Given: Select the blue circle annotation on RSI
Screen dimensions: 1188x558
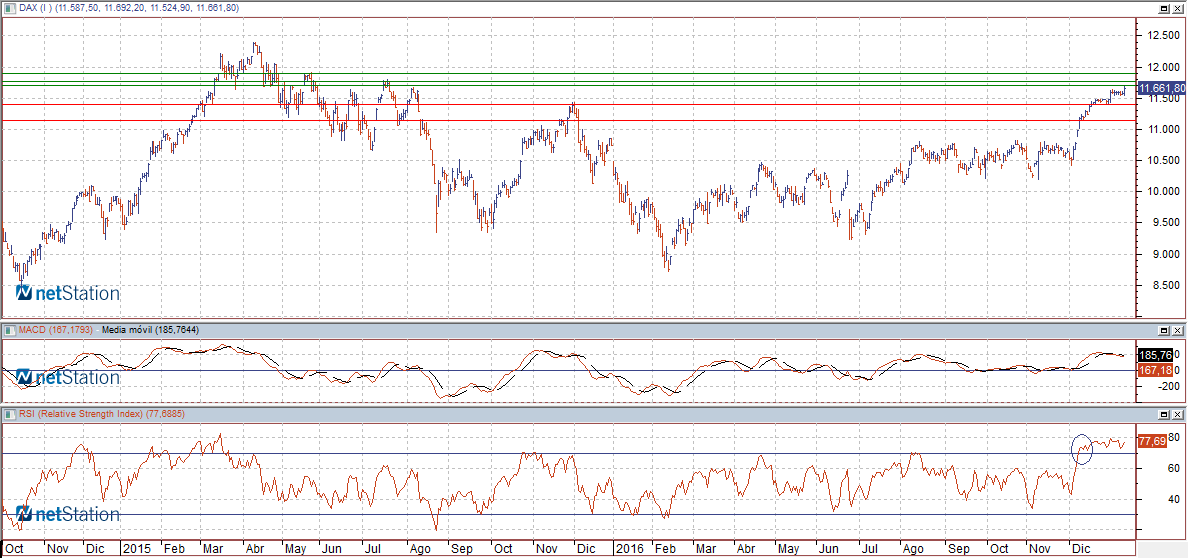Looking at the screenshot, I should pyautogui.click(x=1081, y=449).
